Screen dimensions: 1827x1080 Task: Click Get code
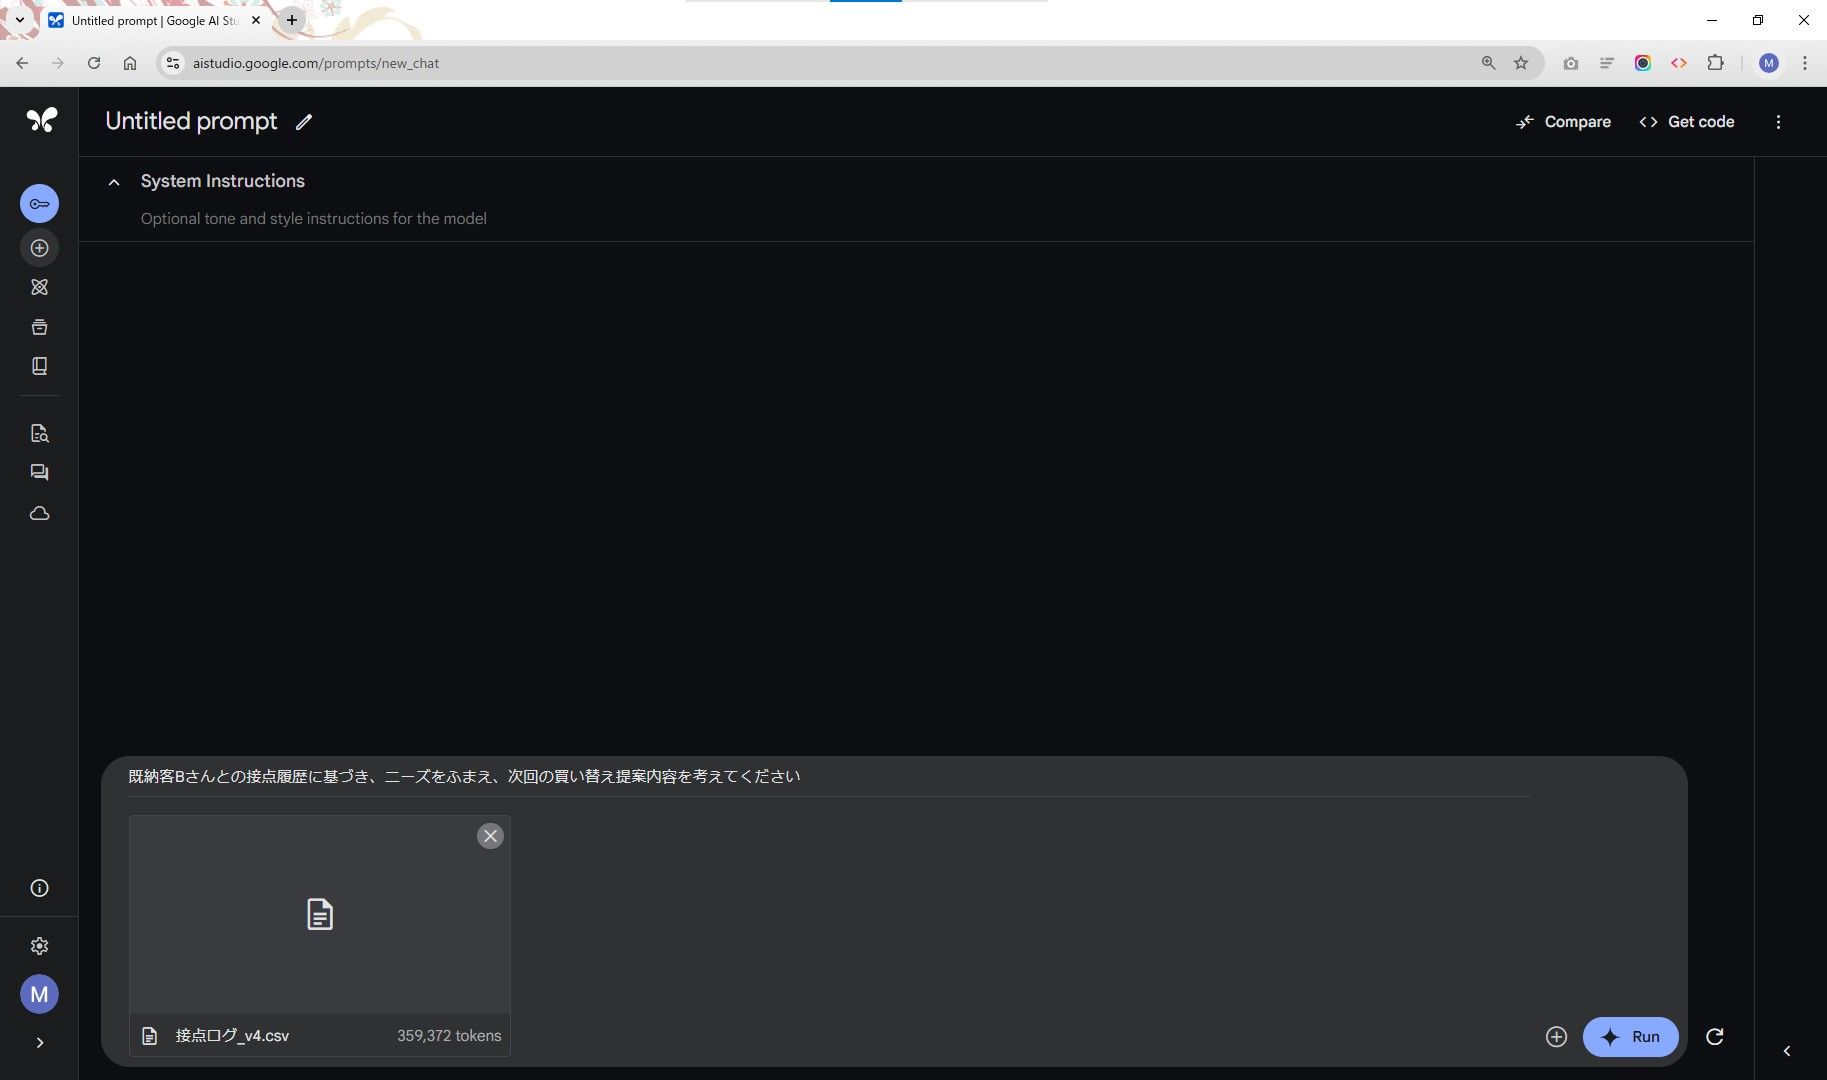(x=1687, y=122)
